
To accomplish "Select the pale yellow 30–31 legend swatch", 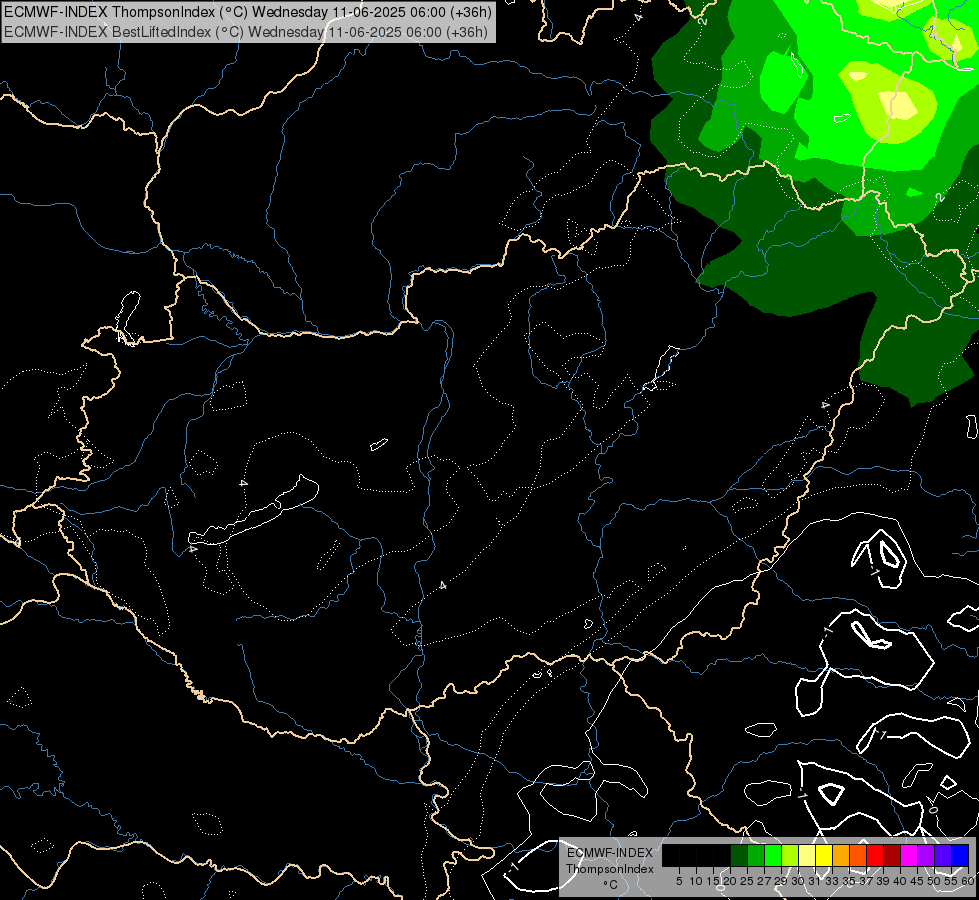I will pos(807,855).
